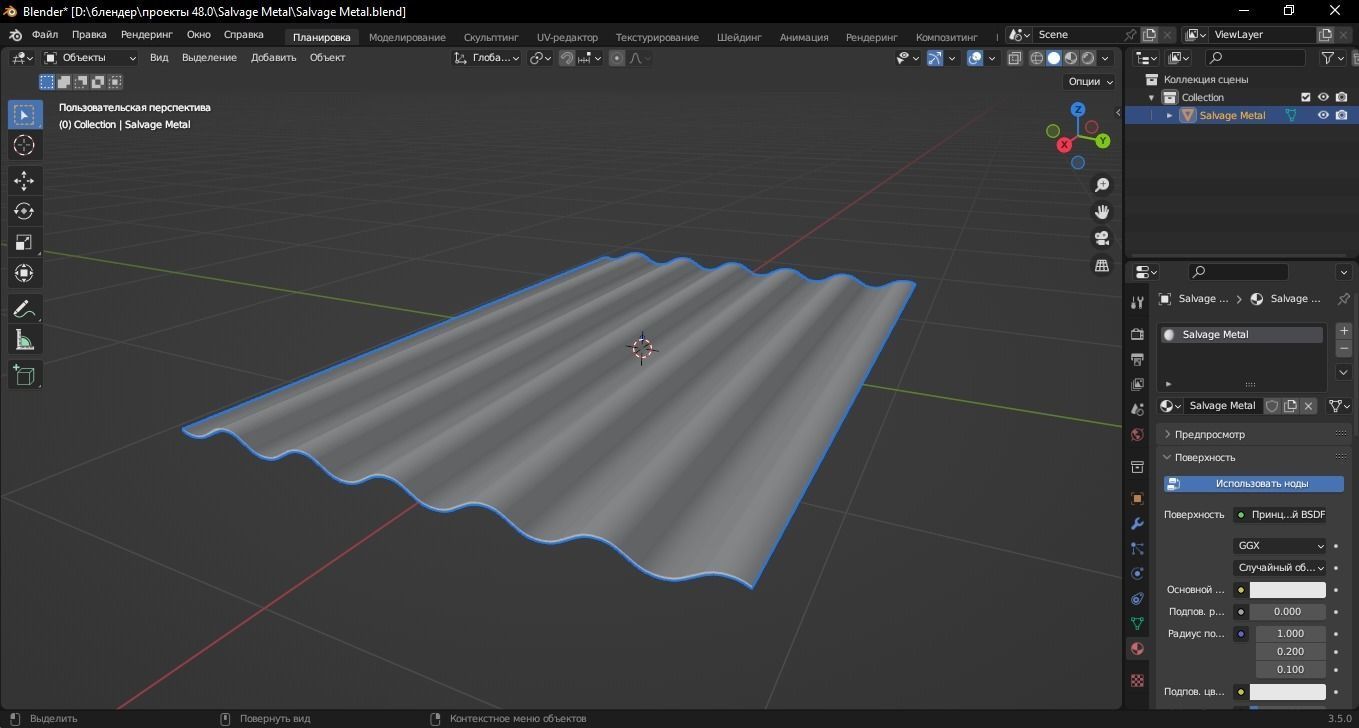Add a new material slot
This screenshot has height=728, width=1359.
point(1344,330)
